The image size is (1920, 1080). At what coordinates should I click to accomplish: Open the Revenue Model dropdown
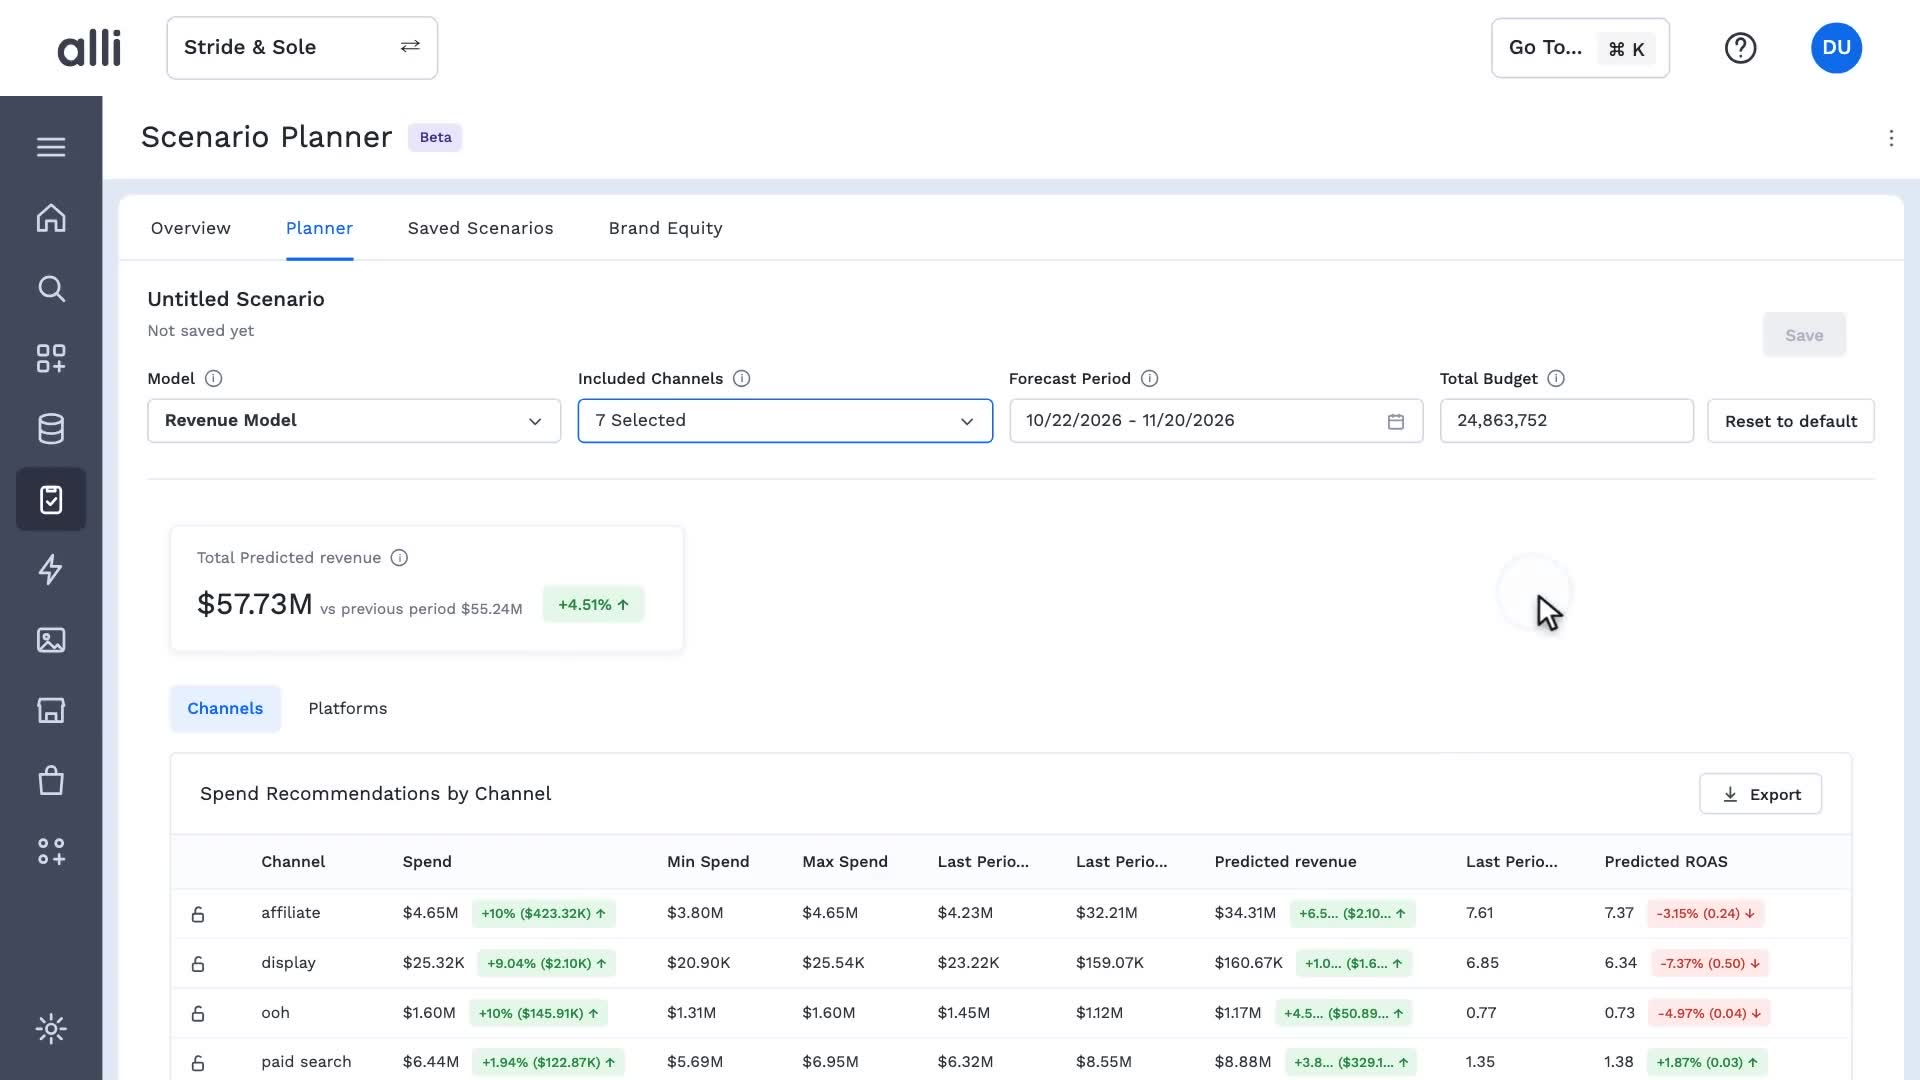pos(354,421)
